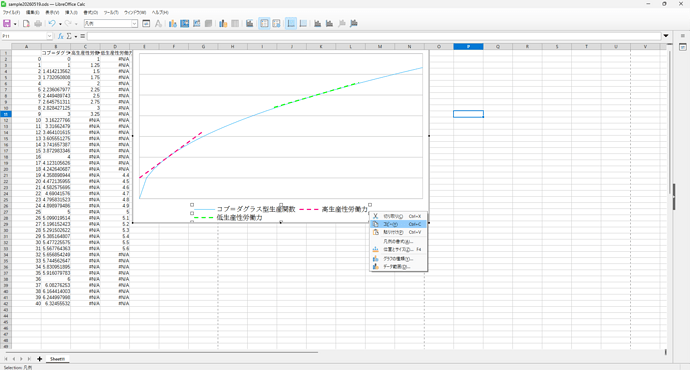Screen dimensions: 690x370
Task: Open the ウィンドウ menu
Action: click(x=135, y=13)
